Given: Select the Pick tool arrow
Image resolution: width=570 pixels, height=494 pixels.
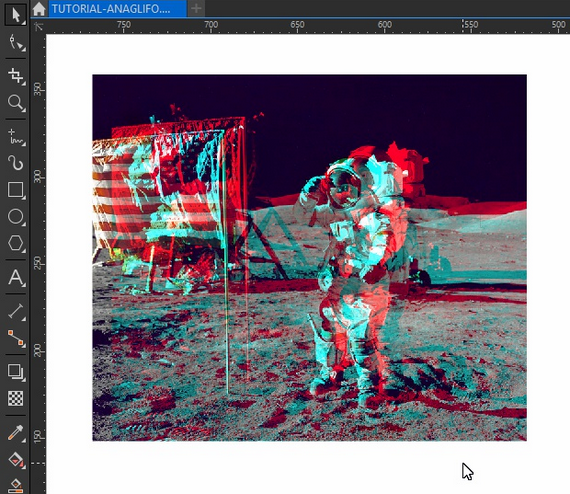Looking at the screenshot, I should click(x=15, y=15).
